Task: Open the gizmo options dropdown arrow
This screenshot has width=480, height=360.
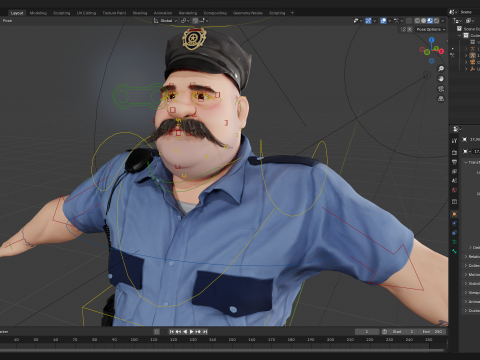Action: (x=374, y=21)
